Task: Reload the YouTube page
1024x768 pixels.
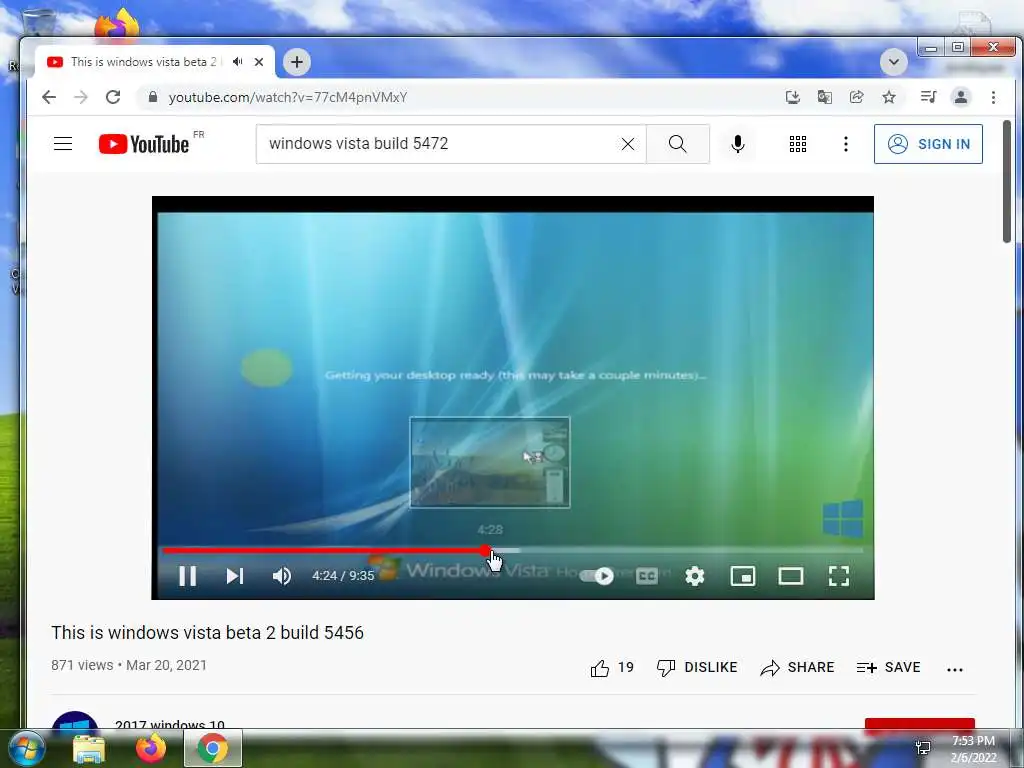Action: [x=113, y=97]
